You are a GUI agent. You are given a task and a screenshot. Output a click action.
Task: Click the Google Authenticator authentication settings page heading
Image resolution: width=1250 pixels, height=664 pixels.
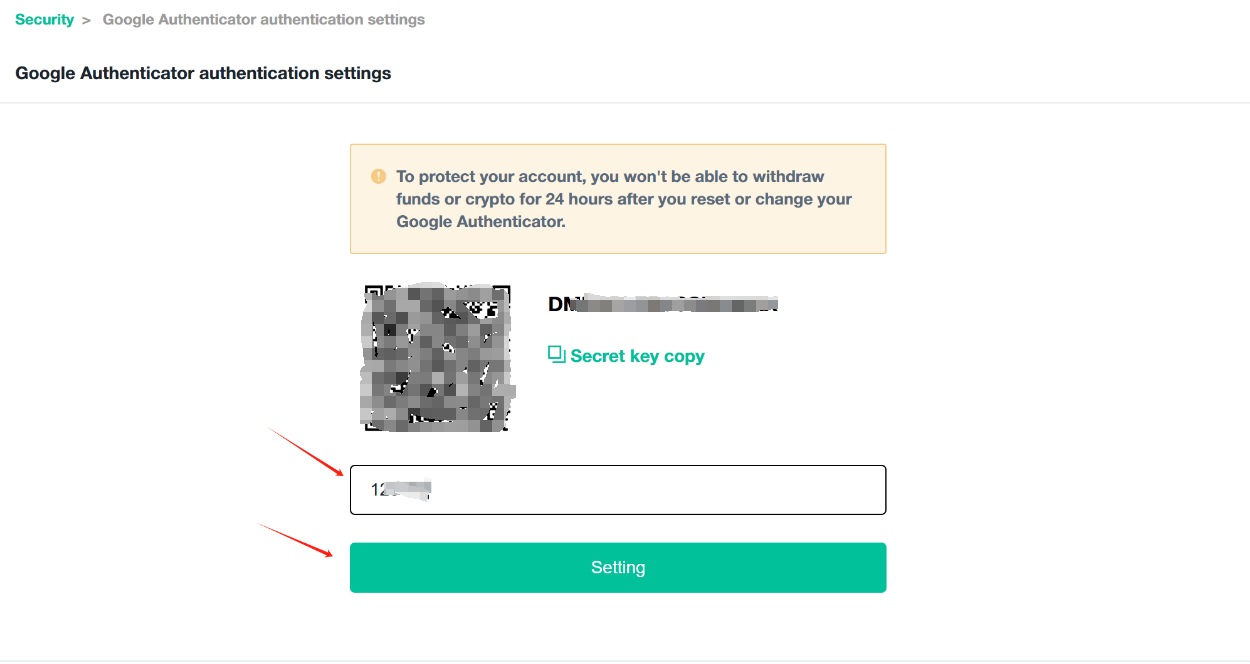point(203,73)
